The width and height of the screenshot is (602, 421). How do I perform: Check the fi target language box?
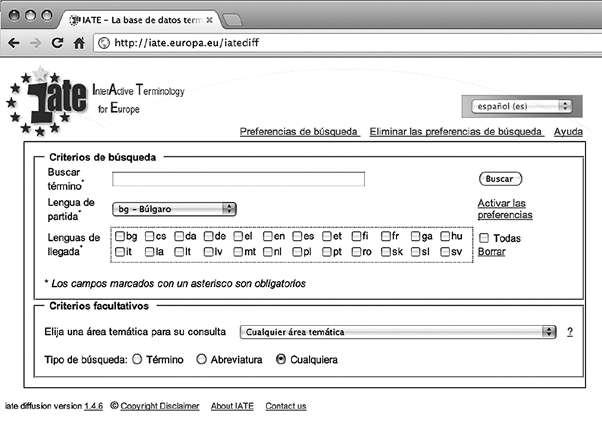356,236
